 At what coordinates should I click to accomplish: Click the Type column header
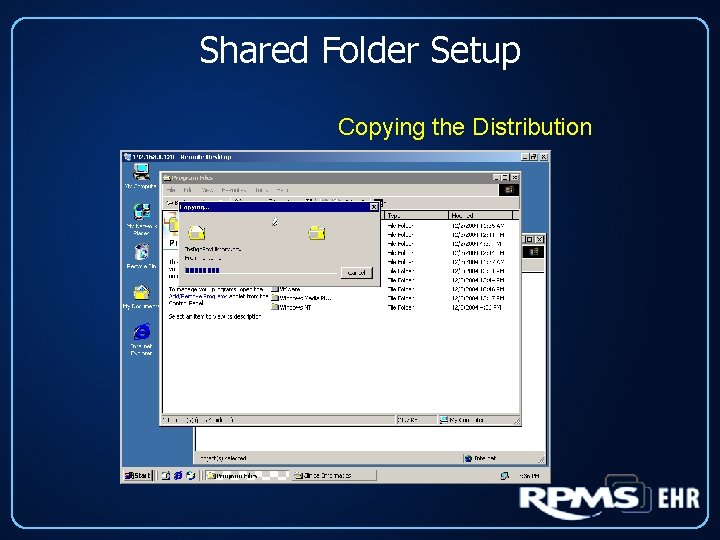416,215
